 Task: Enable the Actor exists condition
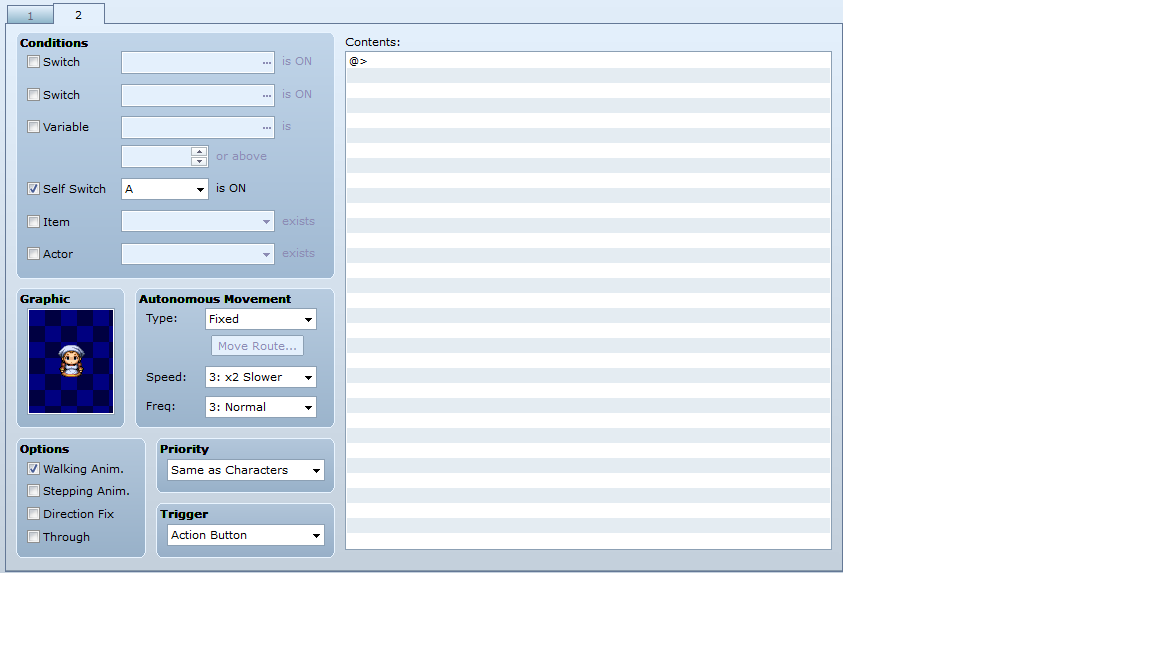(x=33, y=253)
